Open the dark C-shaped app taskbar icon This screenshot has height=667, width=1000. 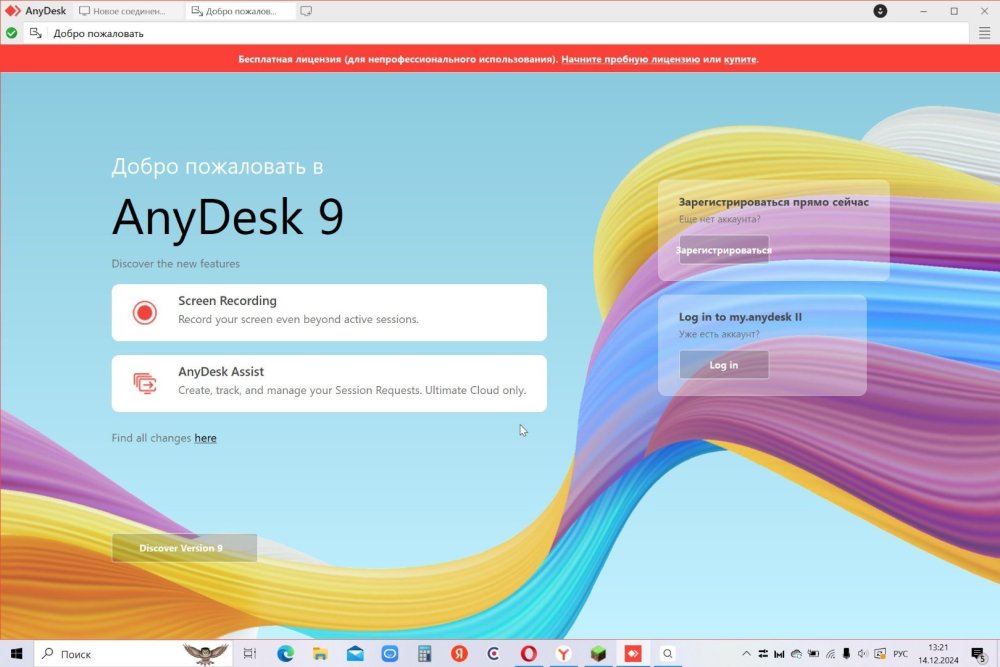494,654
